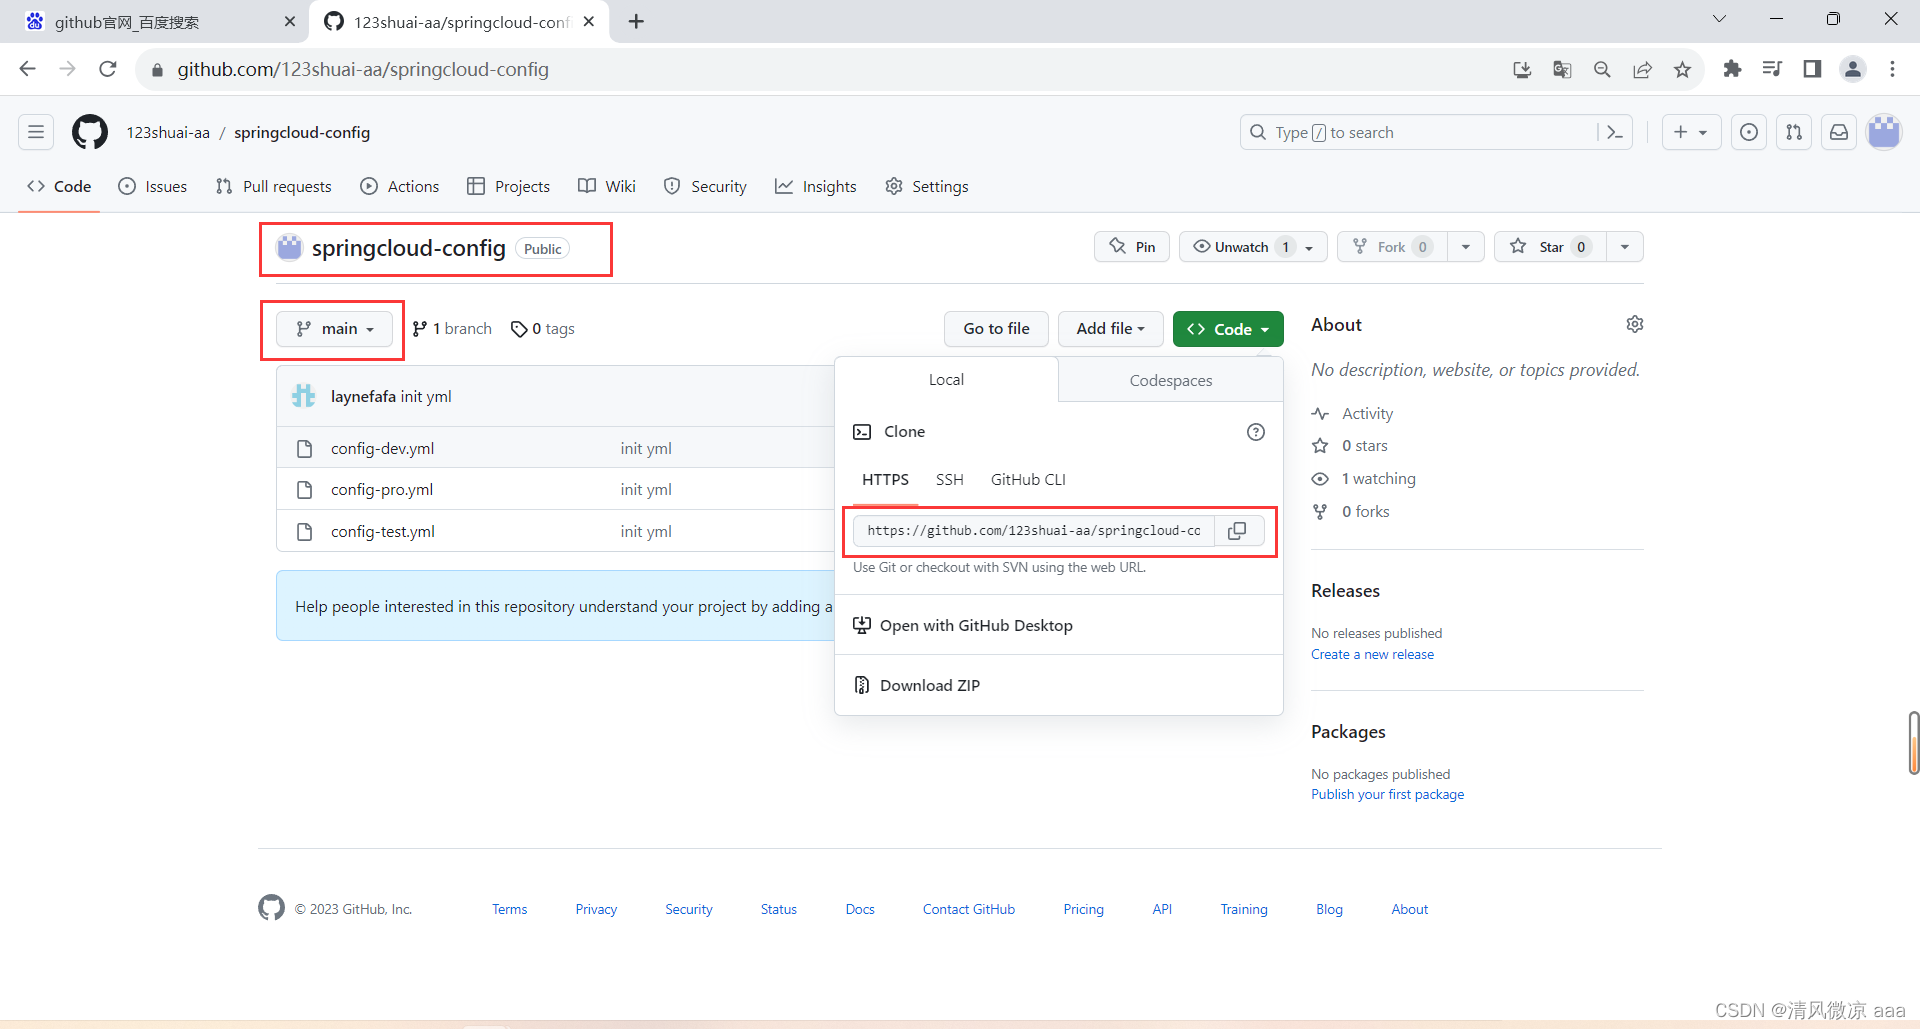Click the Chrome translate page icon

(x=1562, y=69)
